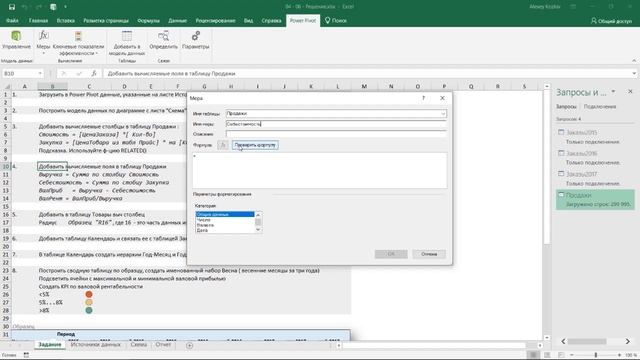Click the Redo arrow in title bar
This screenshot has width=640, height=360.
click(39, 7)
